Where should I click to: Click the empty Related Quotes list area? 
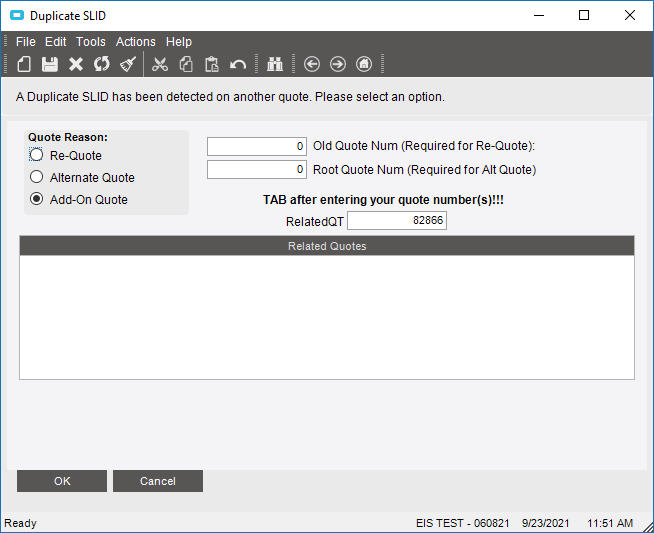point(327,317)
